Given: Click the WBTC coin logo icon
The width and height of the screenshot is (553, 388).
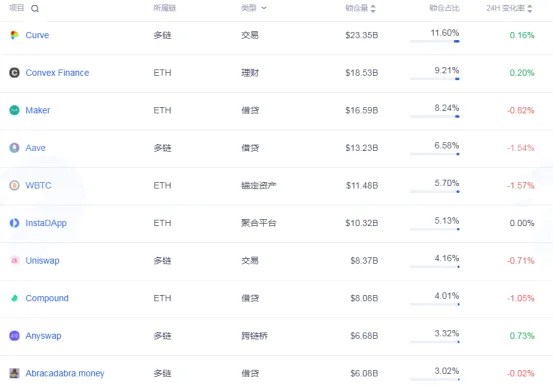Looking at the screenshot, I should (14, 186).
